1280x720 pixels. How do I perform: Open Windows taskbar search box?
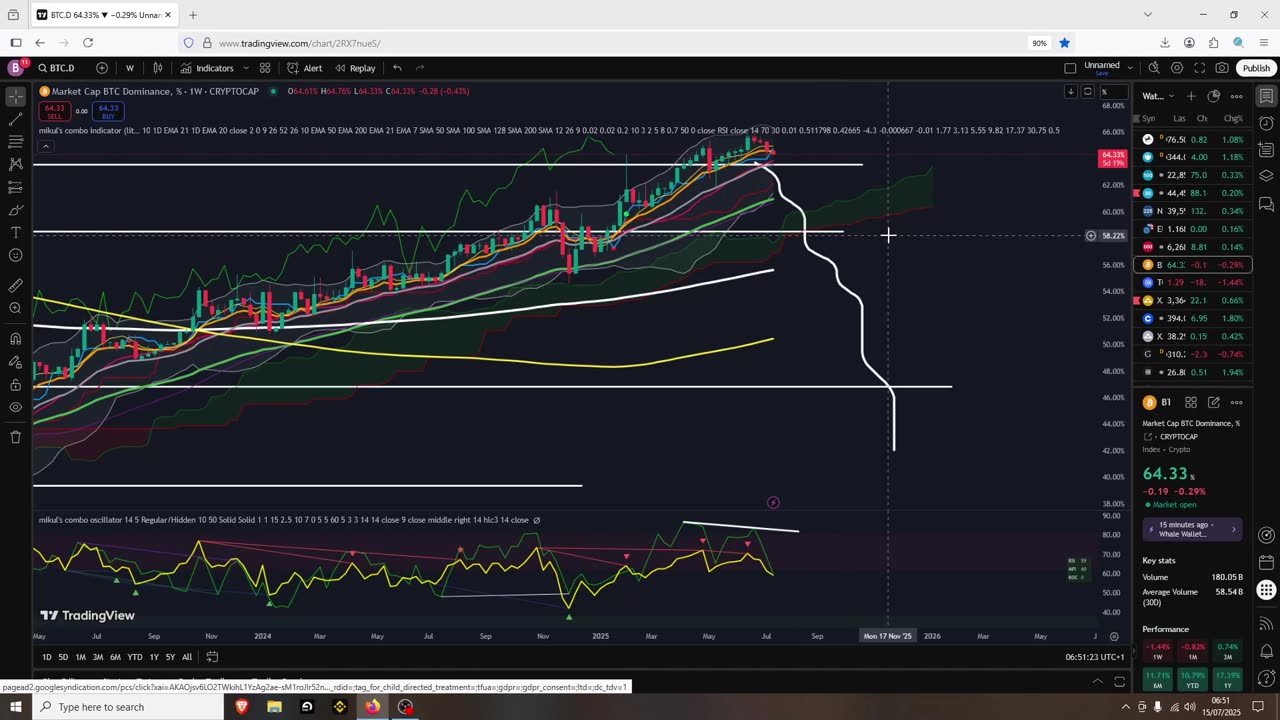(x=129, y=707)
